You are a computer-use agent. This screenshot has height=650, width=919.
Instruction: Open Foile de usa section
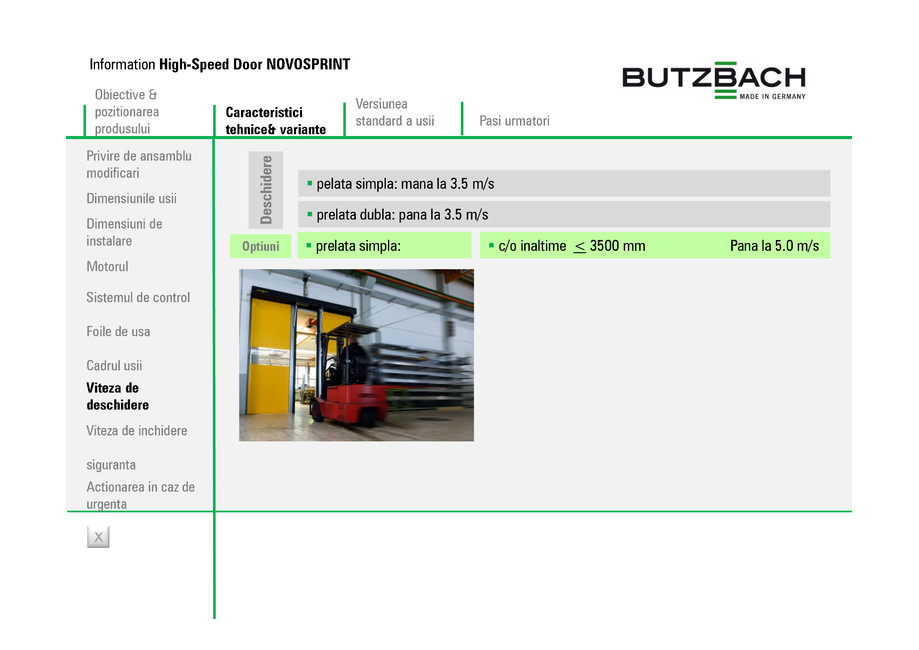click(118, 331)
